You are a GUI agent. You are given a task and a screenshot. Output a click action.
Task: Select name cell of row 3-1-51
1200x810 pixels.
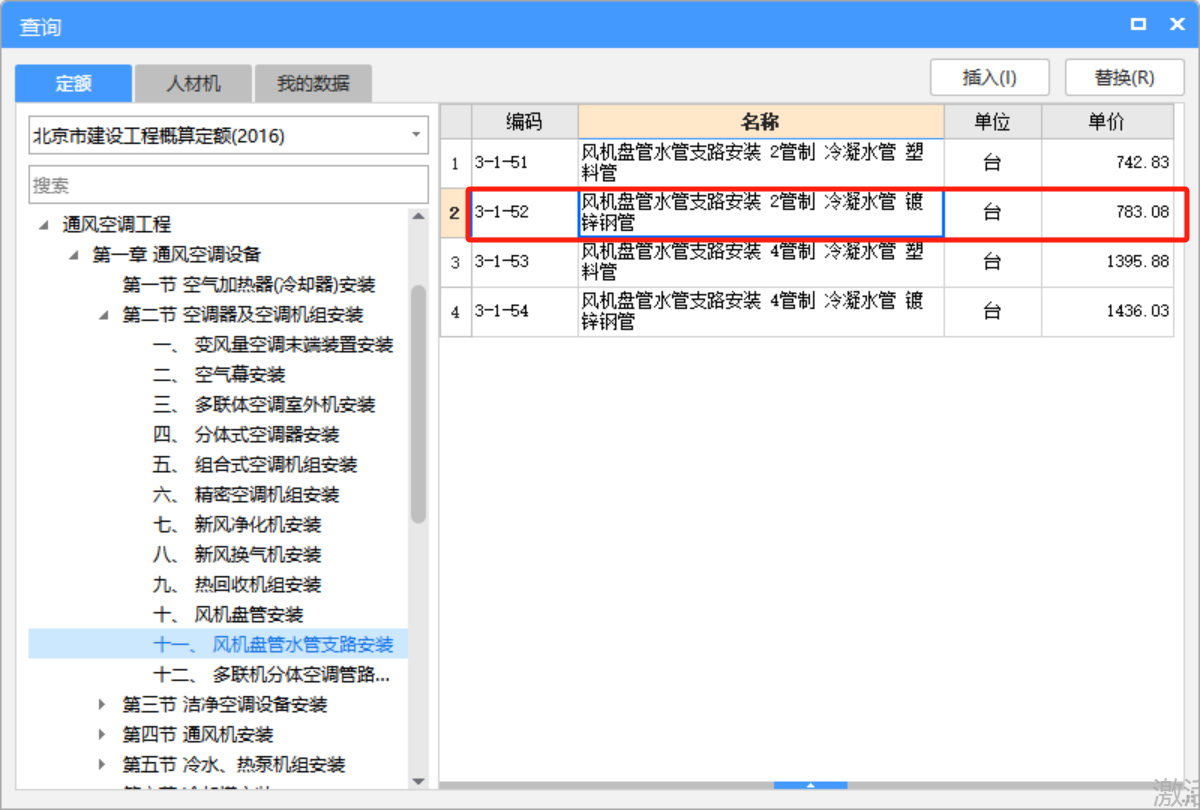pos(761,163)
